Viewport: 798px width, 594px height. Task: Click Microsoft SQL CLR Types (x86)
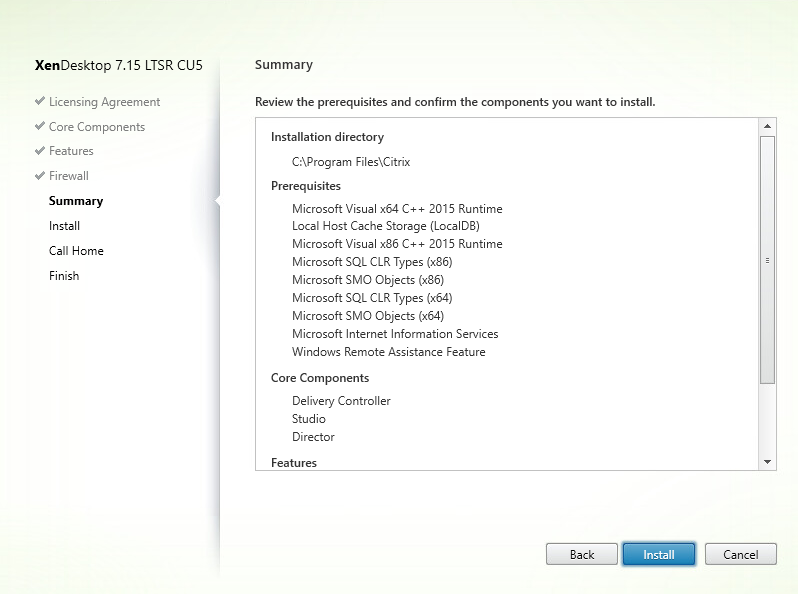[x=372, y=262]
